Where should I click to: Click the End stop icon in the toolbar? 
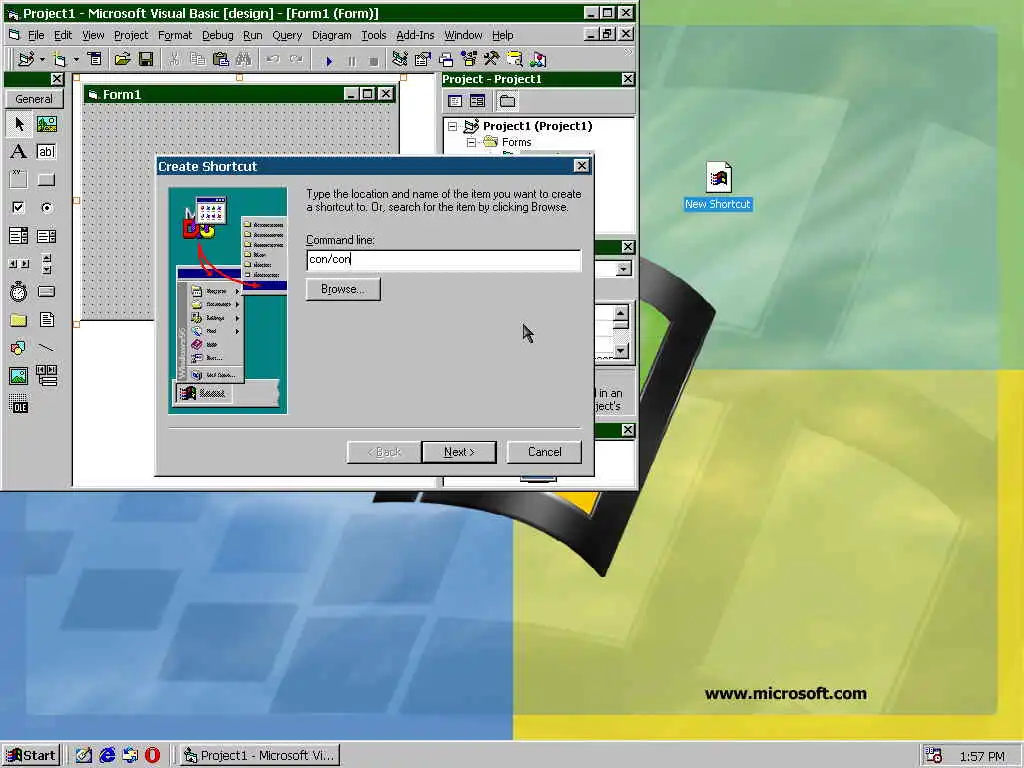(x=374, y=61)
